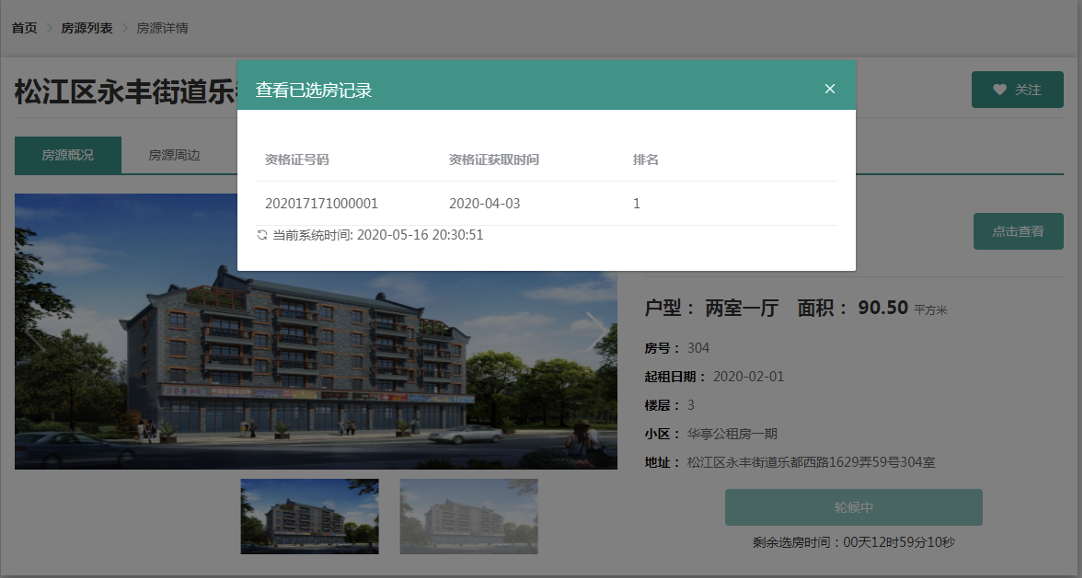Show the next carousel image arrow
The height and width of the screenshot is (578, 1082).
click(x=596, y=330)
